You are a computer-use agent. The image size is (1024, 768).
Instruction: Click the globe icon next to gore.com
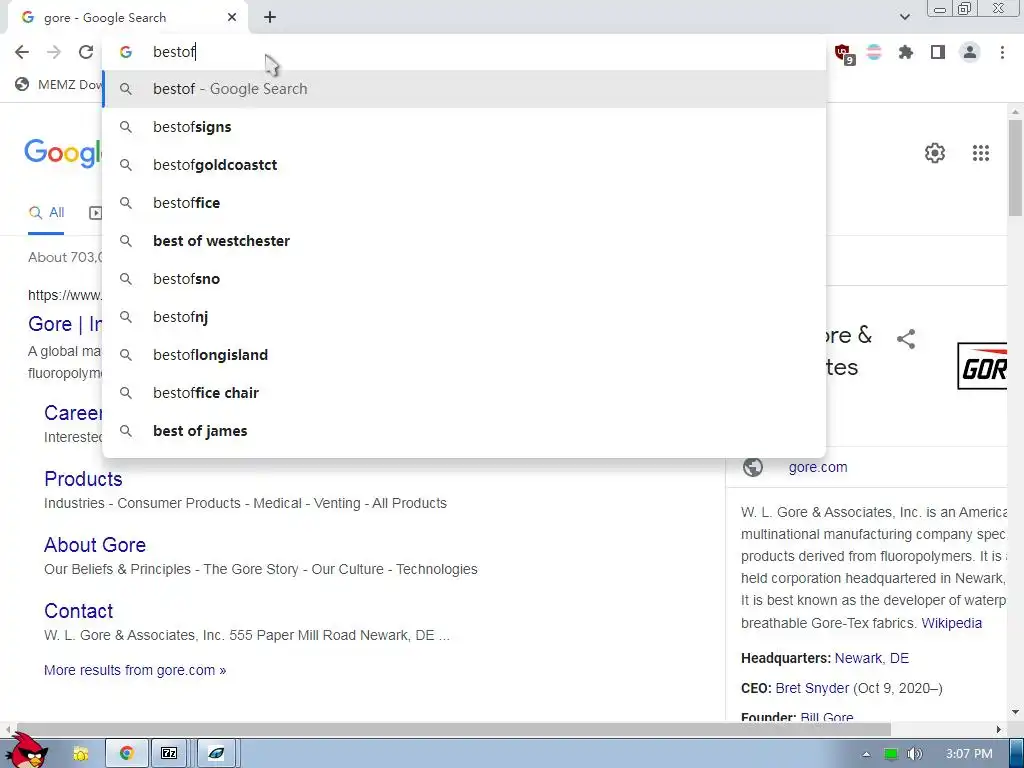pos(752,467)
